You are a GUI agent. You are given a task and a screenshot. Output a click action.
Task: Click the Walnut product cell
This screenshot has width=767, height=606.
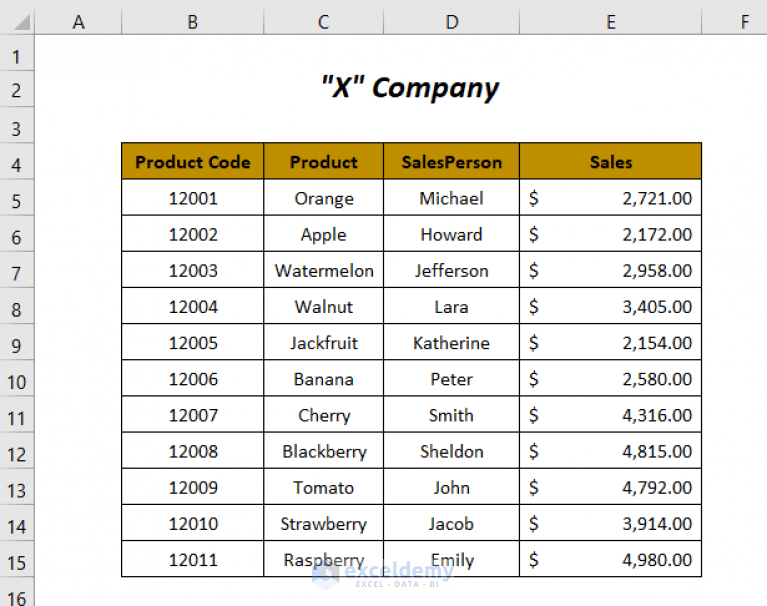coord(323,306)
